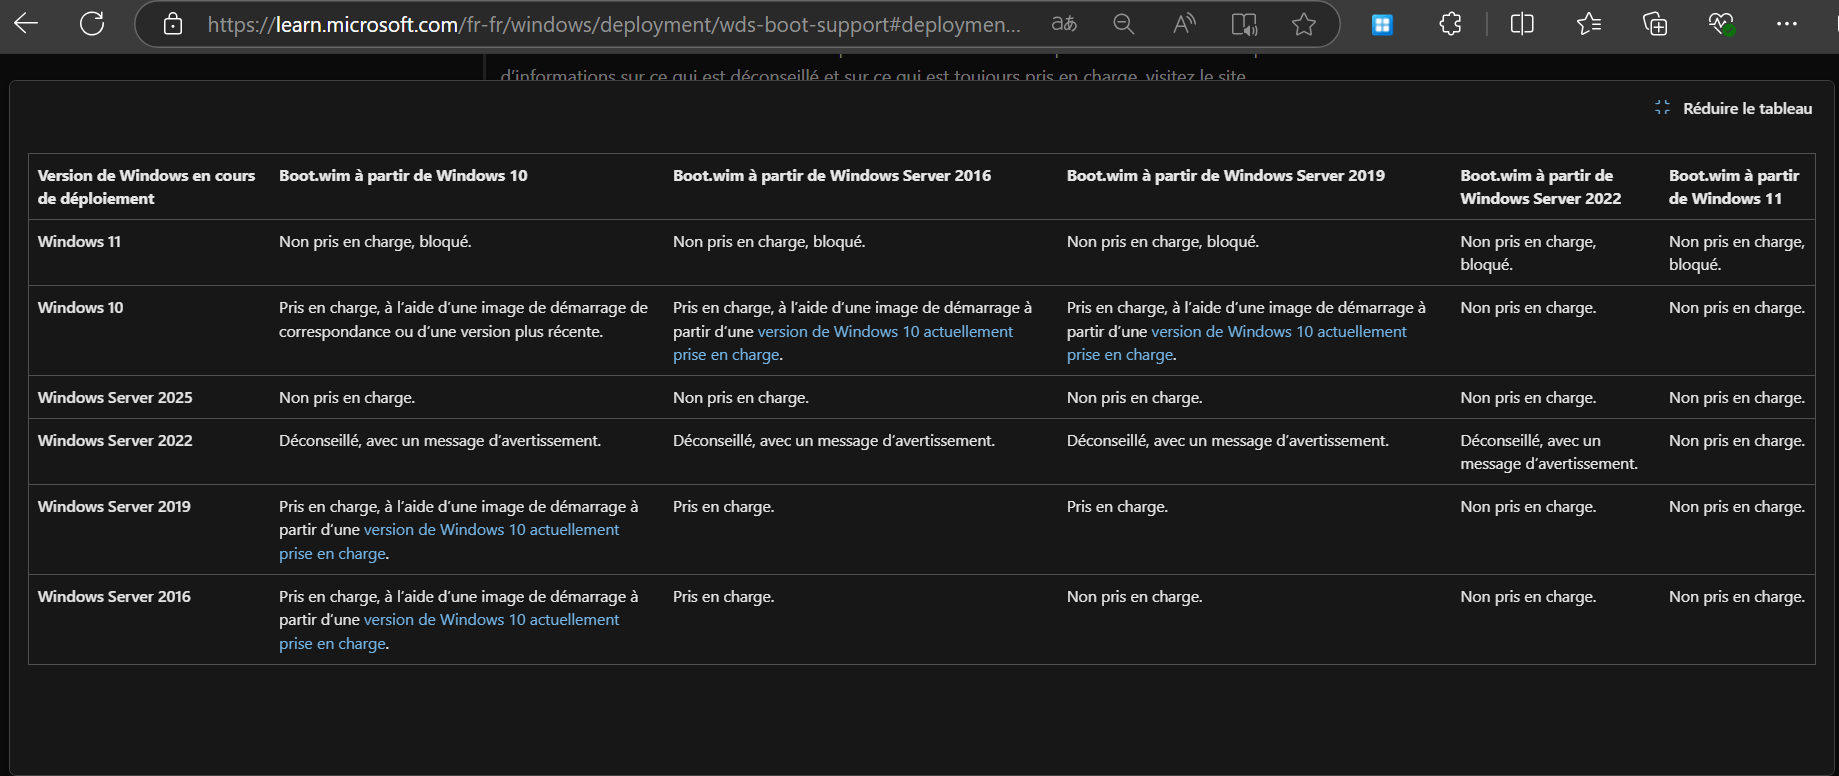Click the Réduire le tableau button
Screen dimensions: 1839x776
(x=1733, y=108)
